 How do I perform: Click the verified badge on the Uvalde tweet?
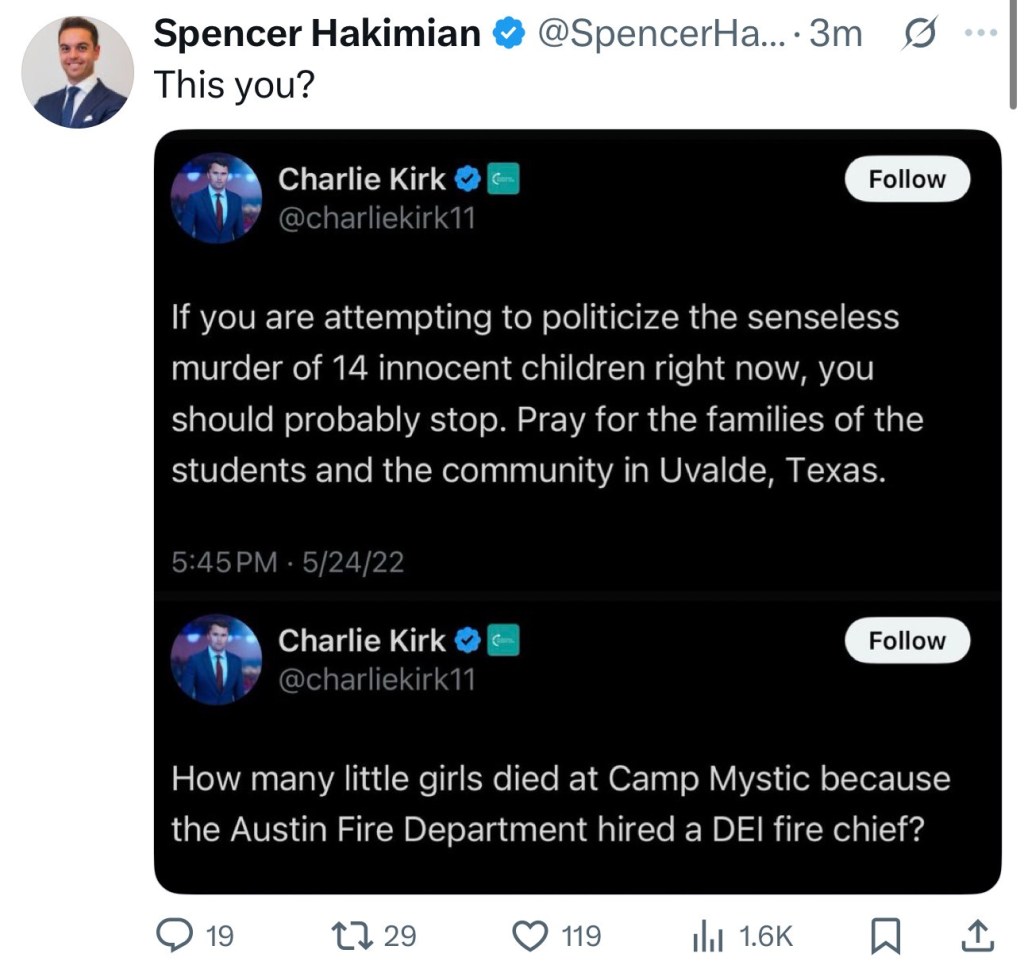point(468,179)
